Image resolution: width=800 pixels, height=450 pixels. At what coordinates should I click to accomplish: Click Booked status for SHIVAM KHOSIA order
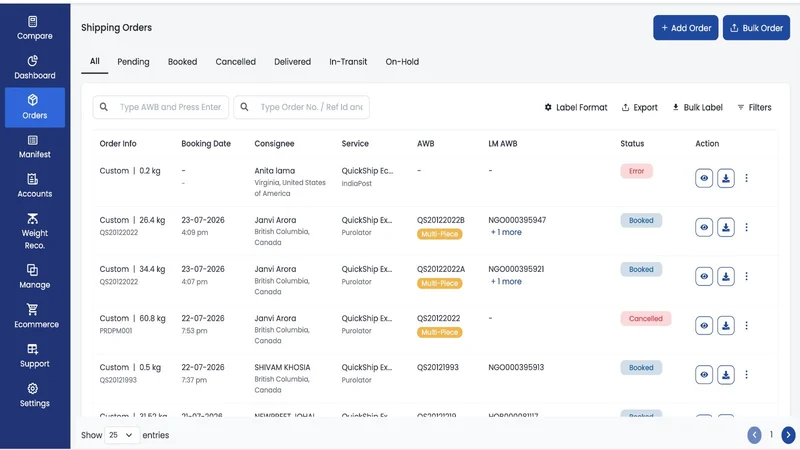641,367
